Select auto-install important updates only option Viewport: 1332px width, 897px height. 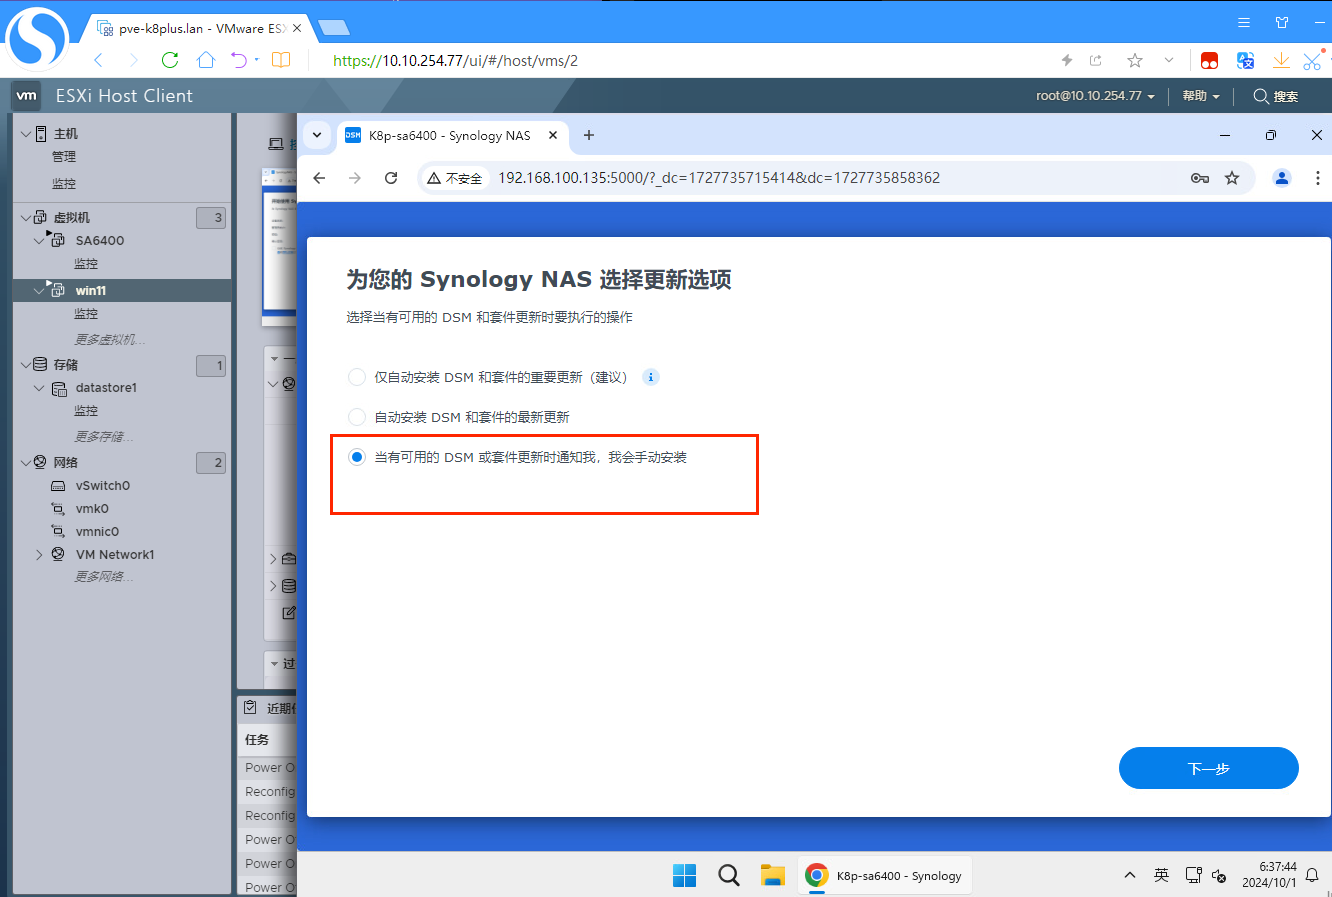pyautogui.click(x=357, y=377)
